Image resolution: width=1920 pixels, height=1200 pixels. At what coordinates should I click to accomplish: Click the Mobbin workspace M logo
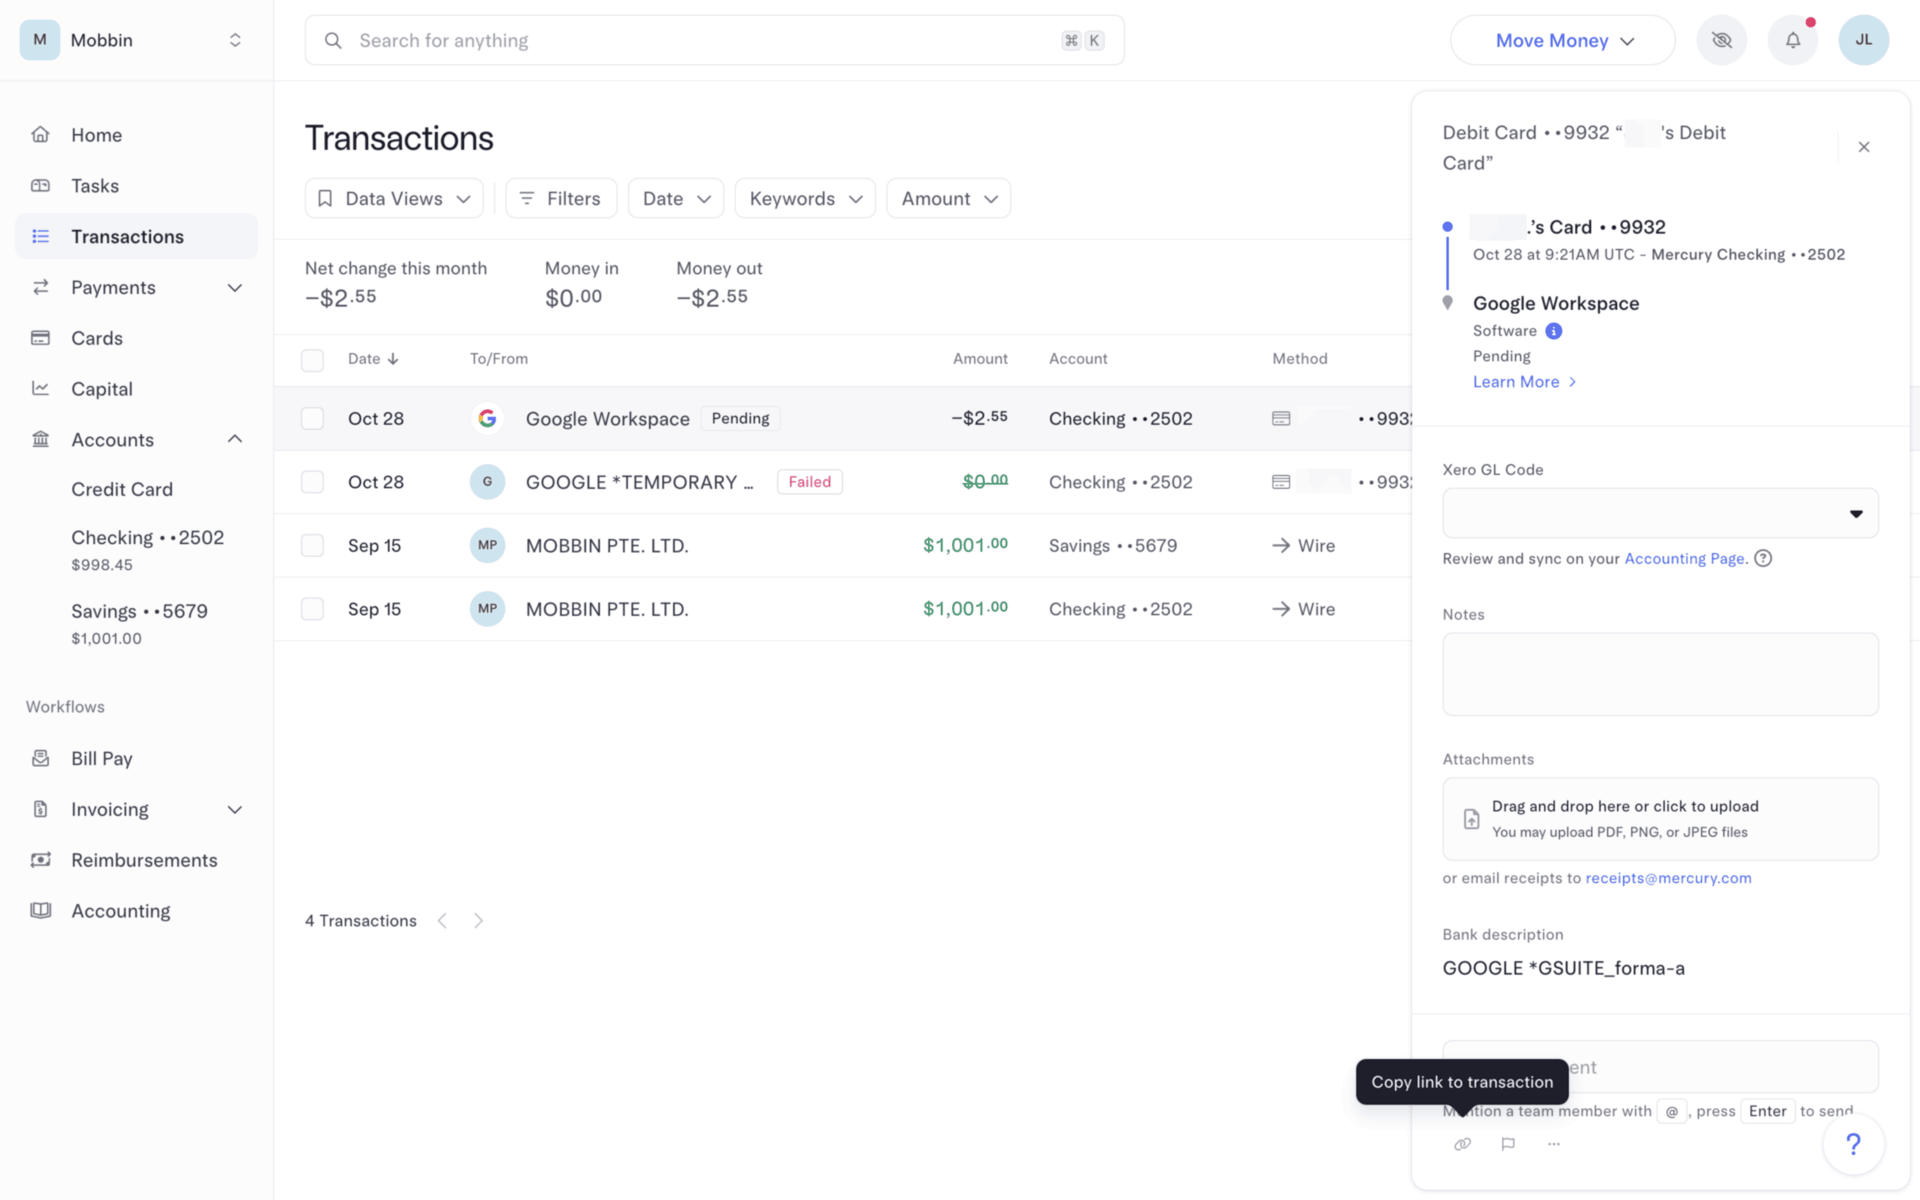40,40
